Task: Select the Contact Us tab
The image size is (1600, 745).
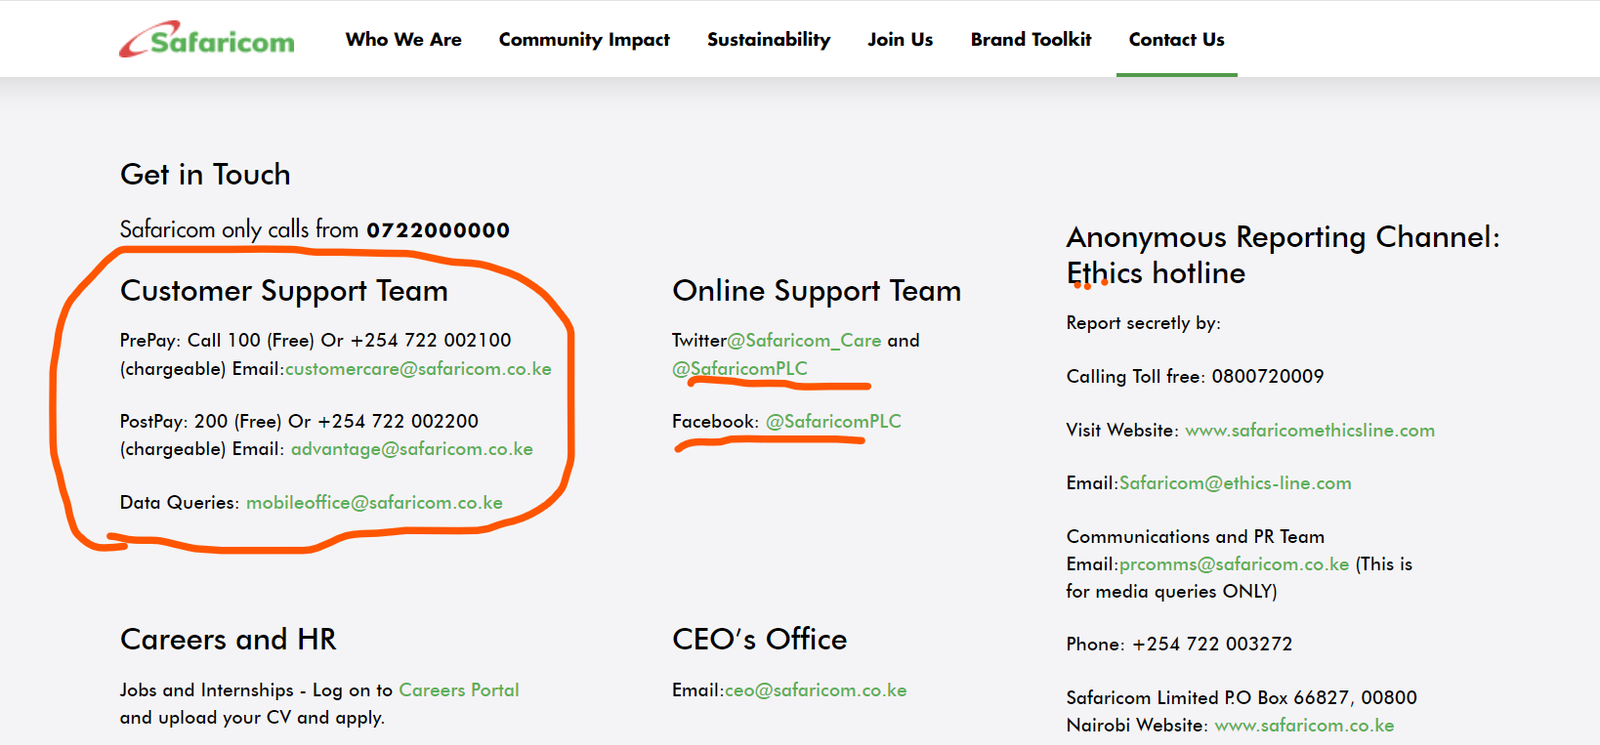Action: [1177, 39]
